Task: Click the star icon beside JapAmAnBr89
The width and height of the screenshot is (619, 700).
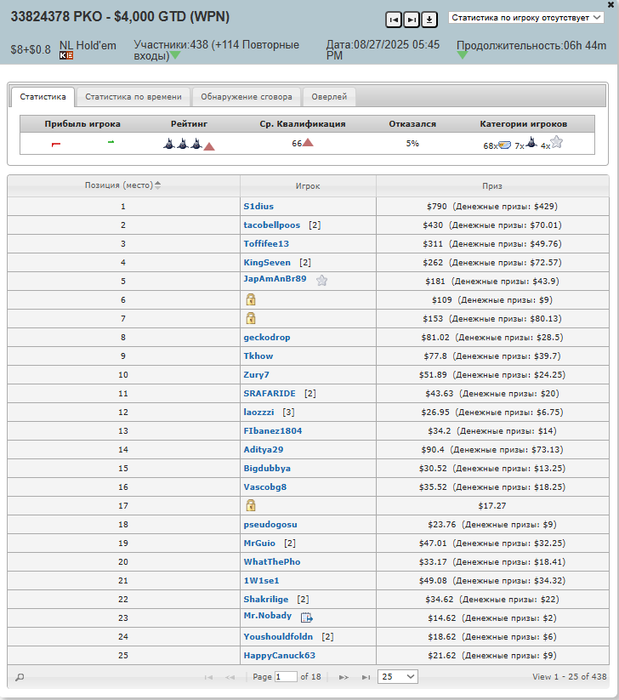Action: (x=322, y=280)
